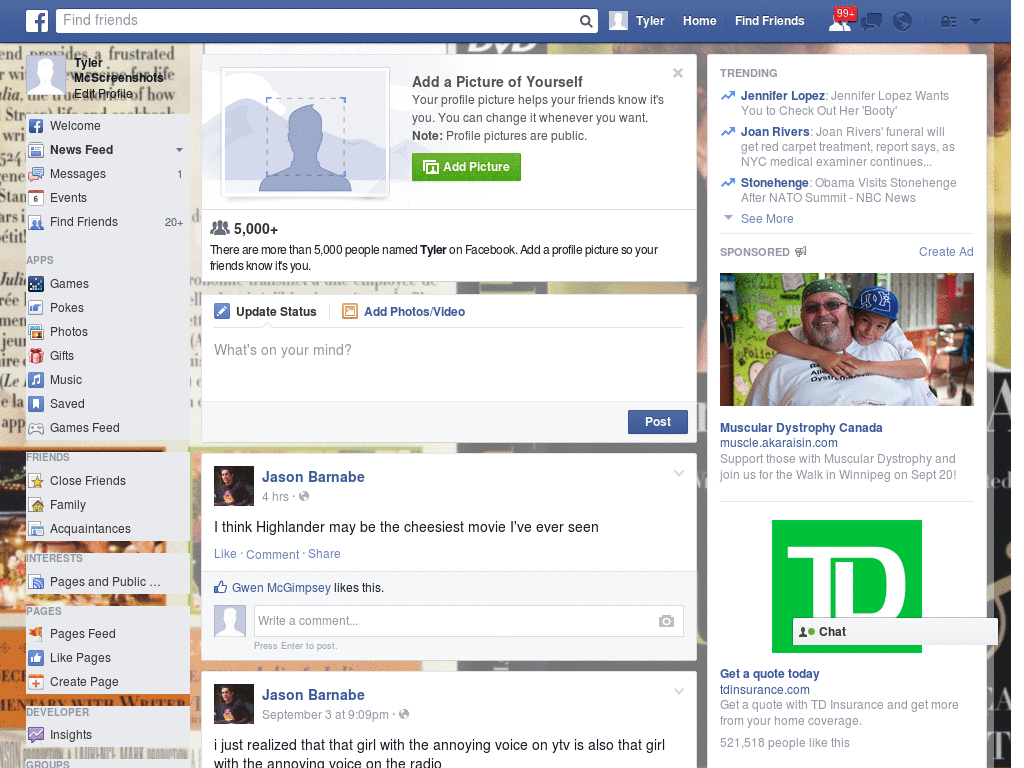The image size is (1024, 768).
Task: Click the Gifts icon
Action: 37,356
